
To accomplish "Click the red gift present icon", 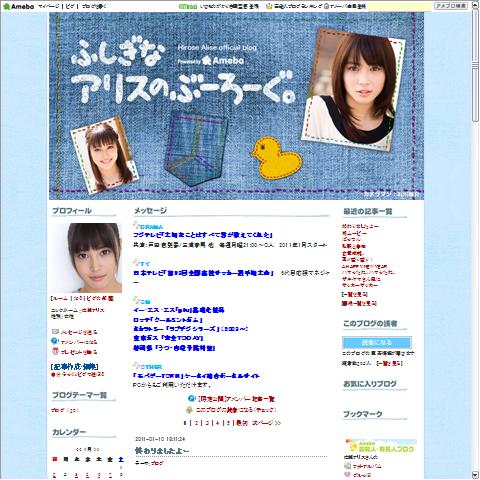I will click(x=55, y=351).
